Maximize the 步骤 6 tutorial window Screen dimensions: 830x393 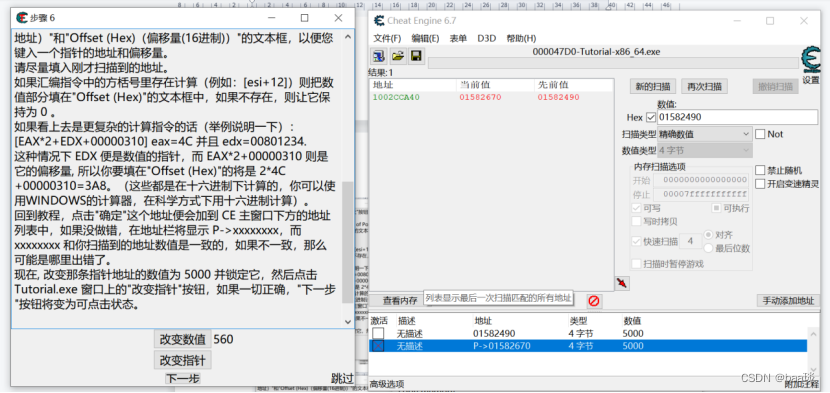[304, 17]
